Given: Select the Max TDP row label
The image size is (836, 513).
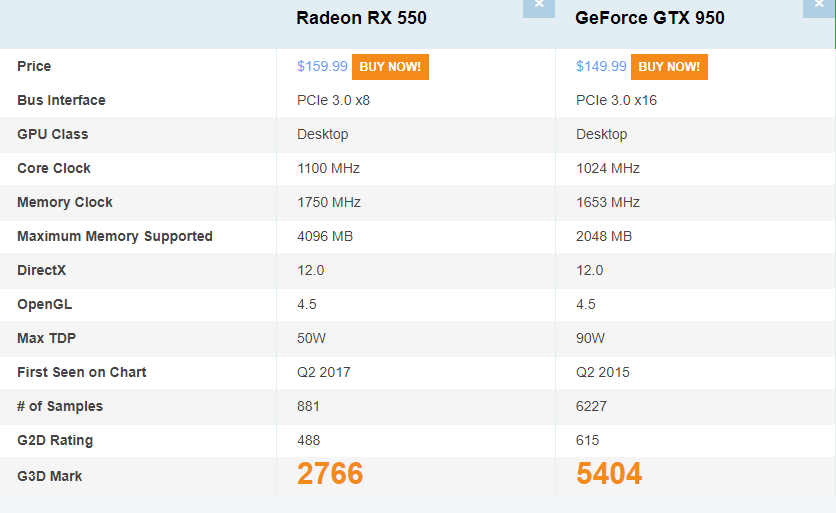Looking at the screenshot, I should pyautogui.click(x=46, y=338).
